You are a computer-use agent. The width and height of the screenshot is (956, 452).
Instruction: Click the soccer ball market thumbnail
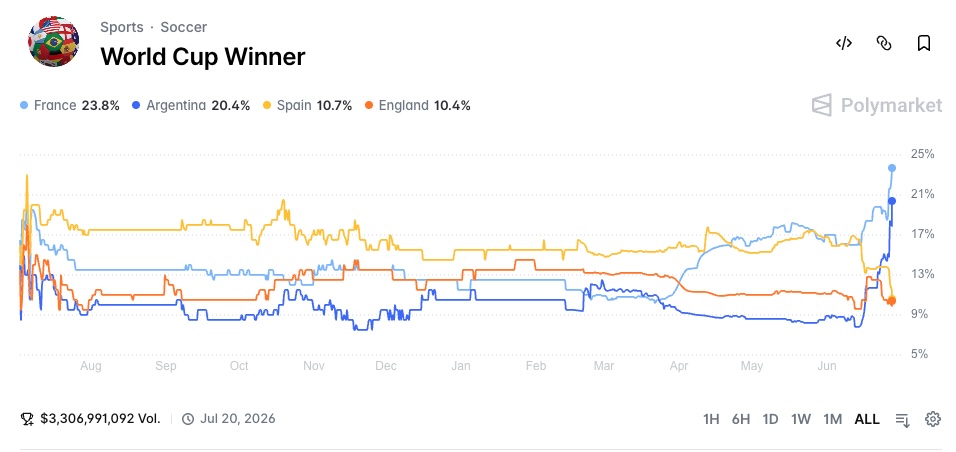(54, 41)
